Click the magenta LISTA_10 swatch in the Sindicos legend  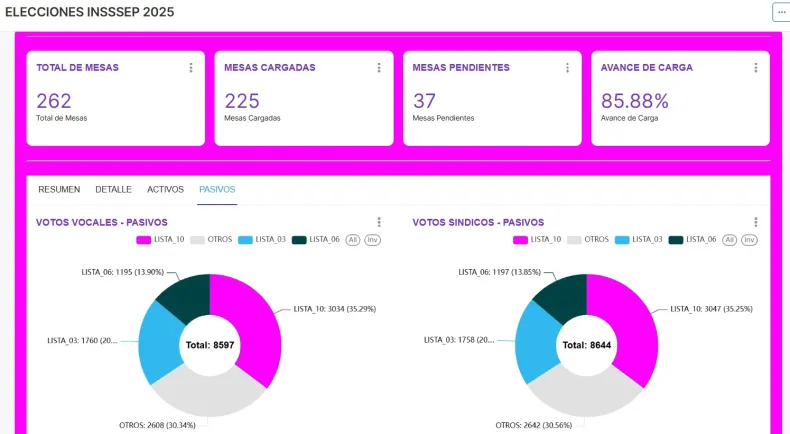(x=520, y=240)
